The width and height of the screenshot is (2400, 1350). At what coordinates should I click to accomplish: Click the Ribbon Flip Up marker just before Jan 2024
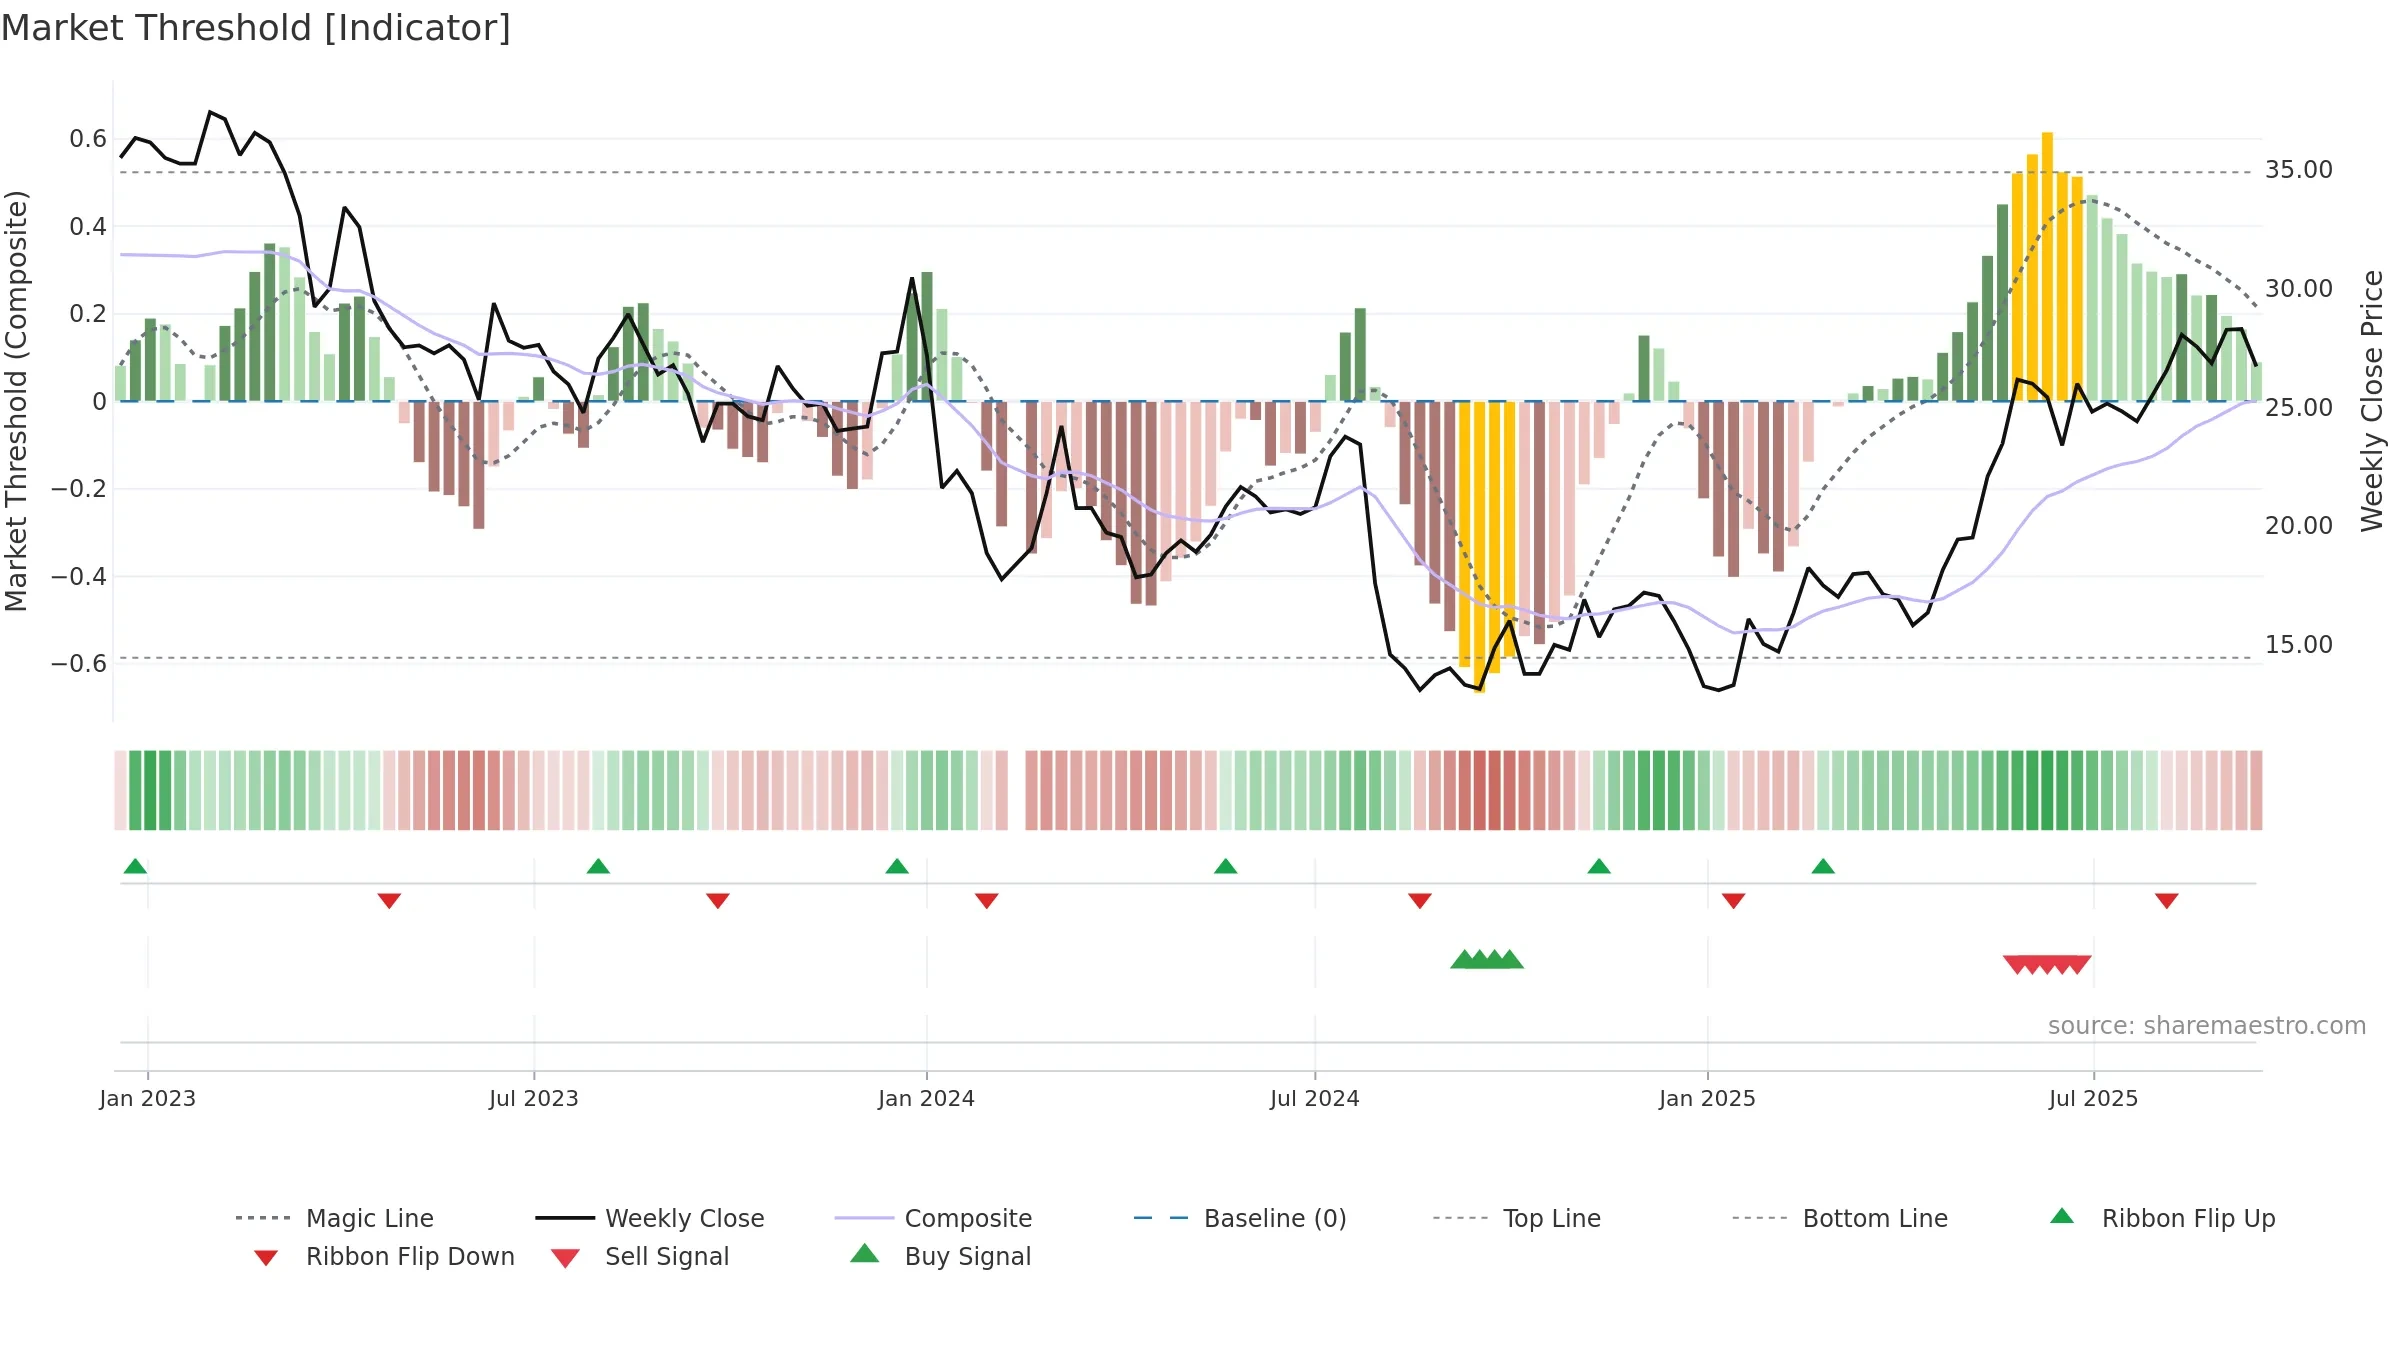[x=897, y=866]
